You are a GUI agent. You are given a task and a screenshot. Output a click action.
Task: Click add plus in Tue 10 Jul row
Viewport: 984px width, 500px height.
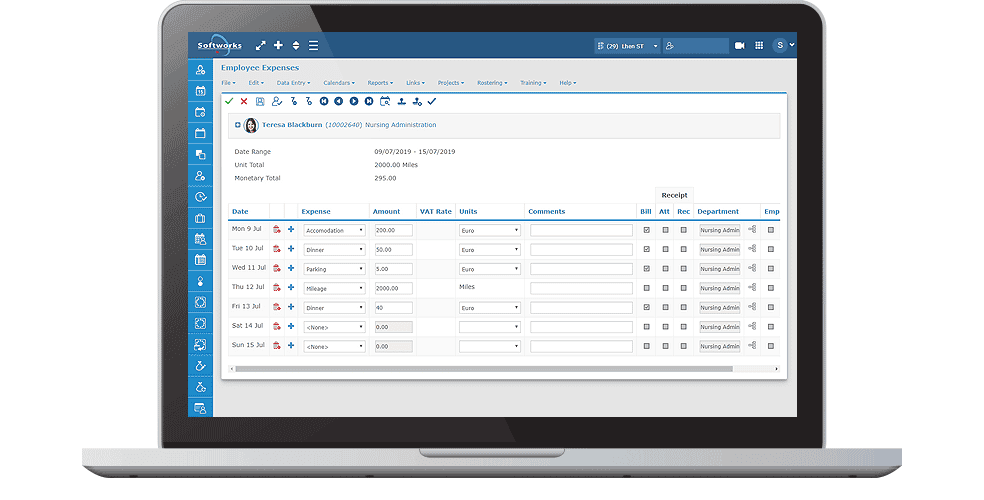click(x=291, y=249)
